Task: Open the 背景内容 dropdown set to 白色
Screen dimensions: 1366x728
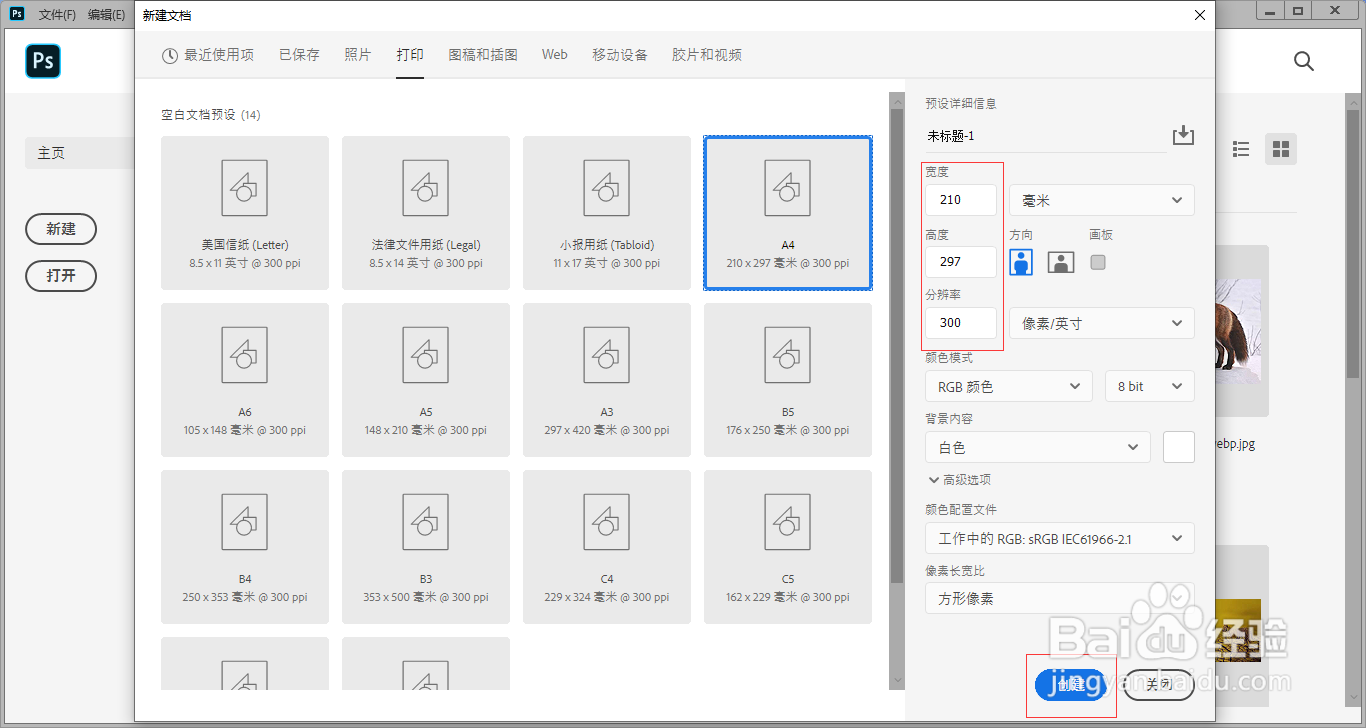Action: pyautogui.click(x=1037, y=447)
